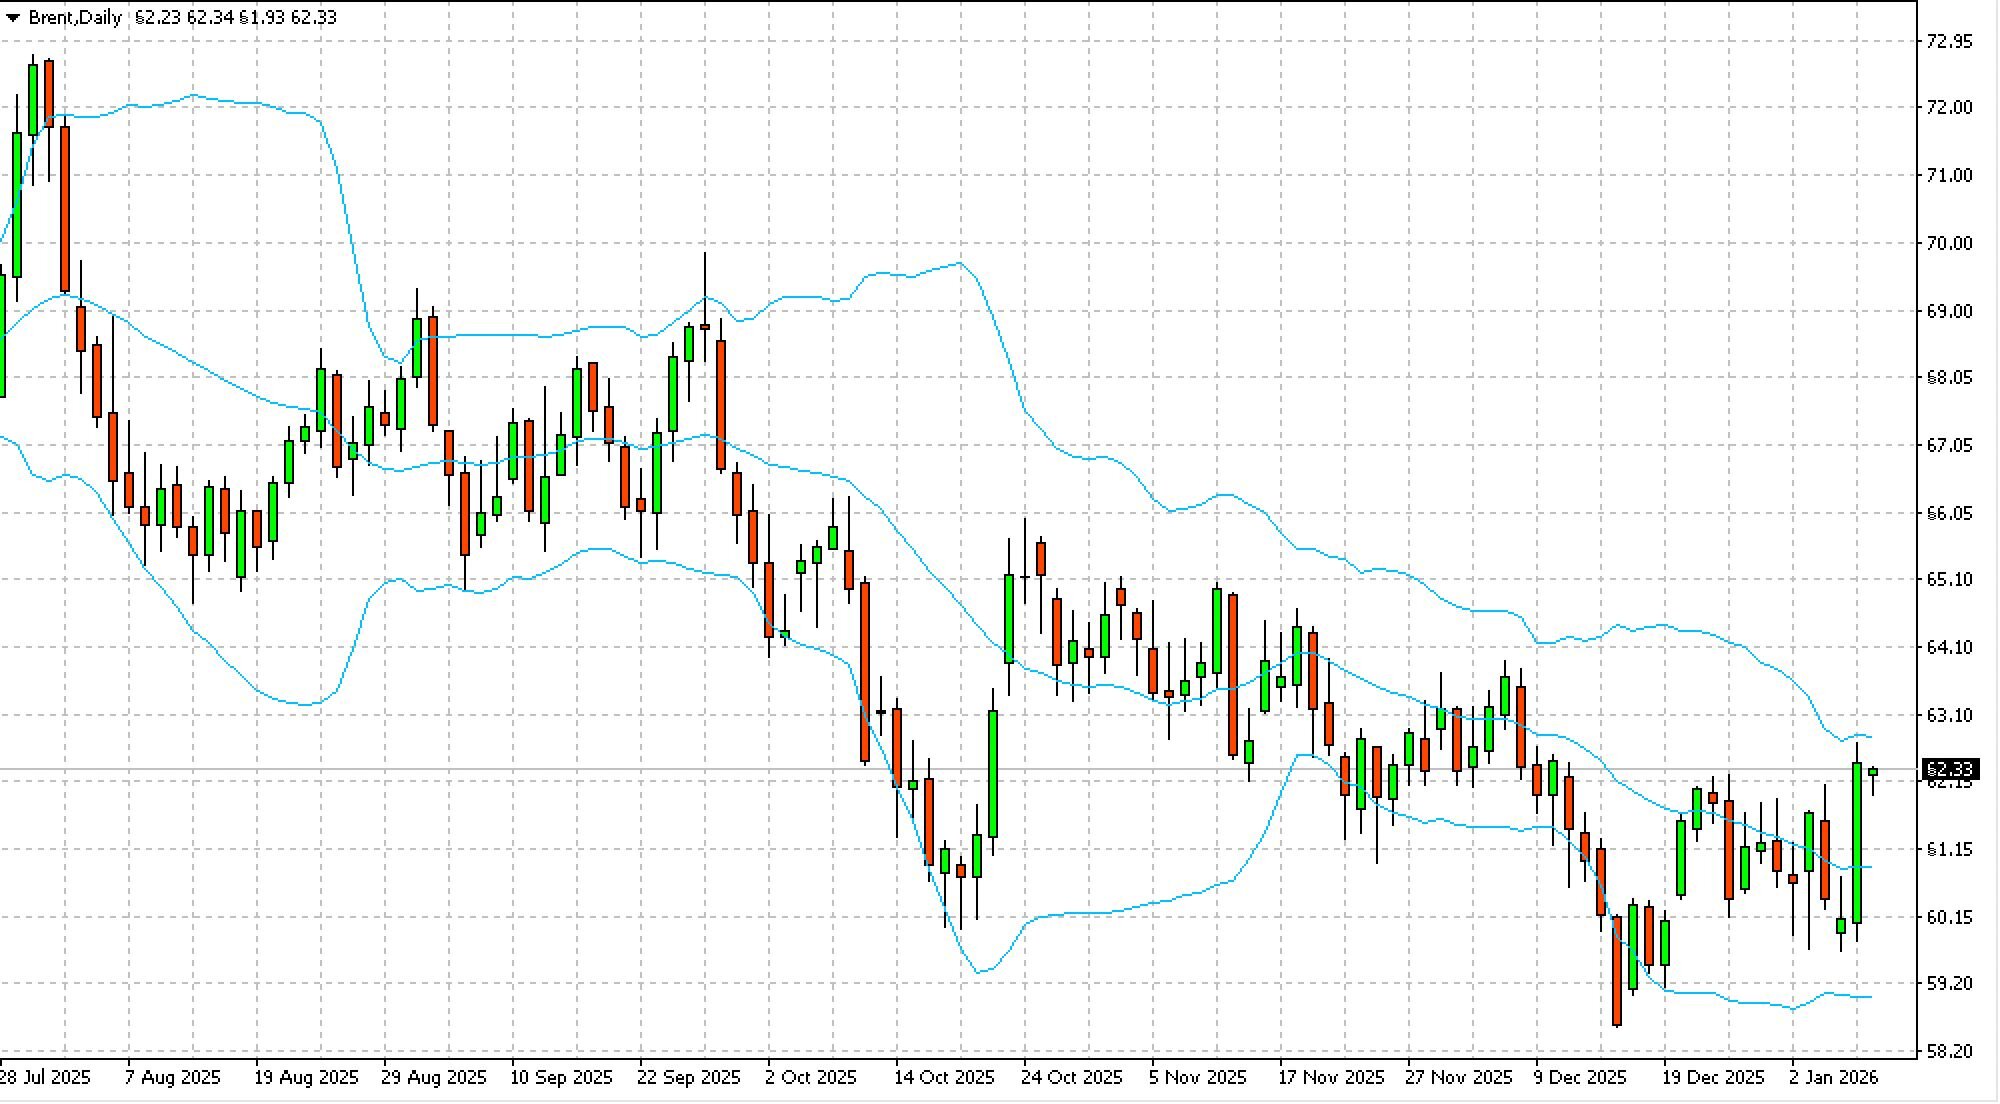Click the 2 Jan 2026 date label

pos(1833,1078)
